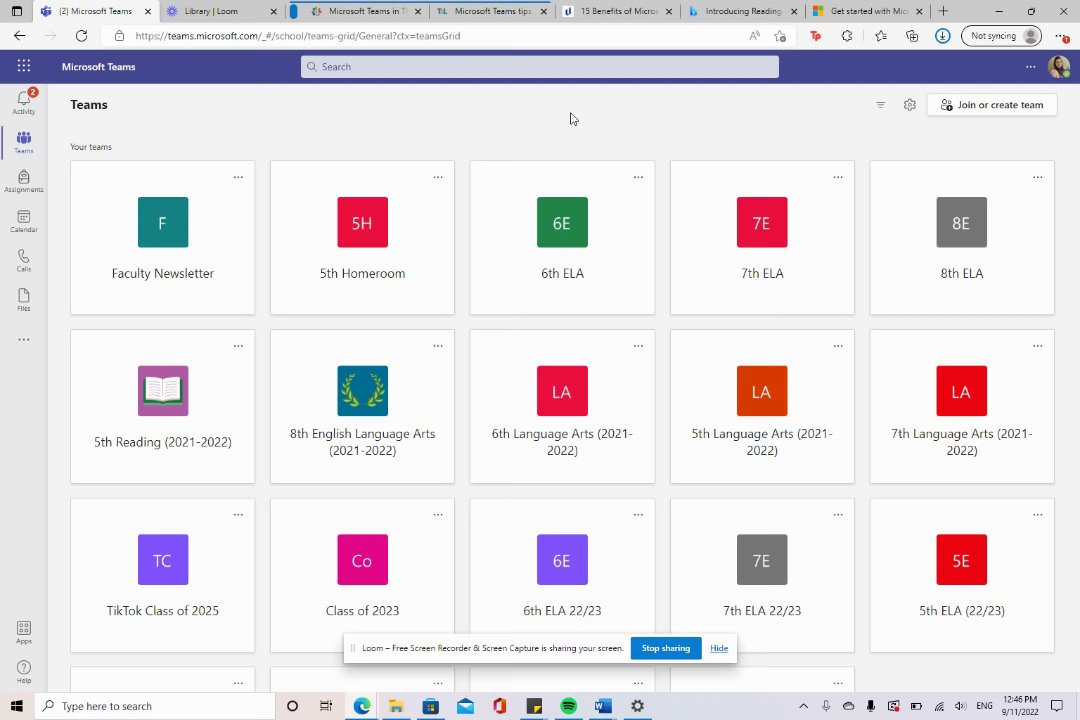Open the TikTok Class of 2025 team
1080x720 pixels.
(163, 575)
